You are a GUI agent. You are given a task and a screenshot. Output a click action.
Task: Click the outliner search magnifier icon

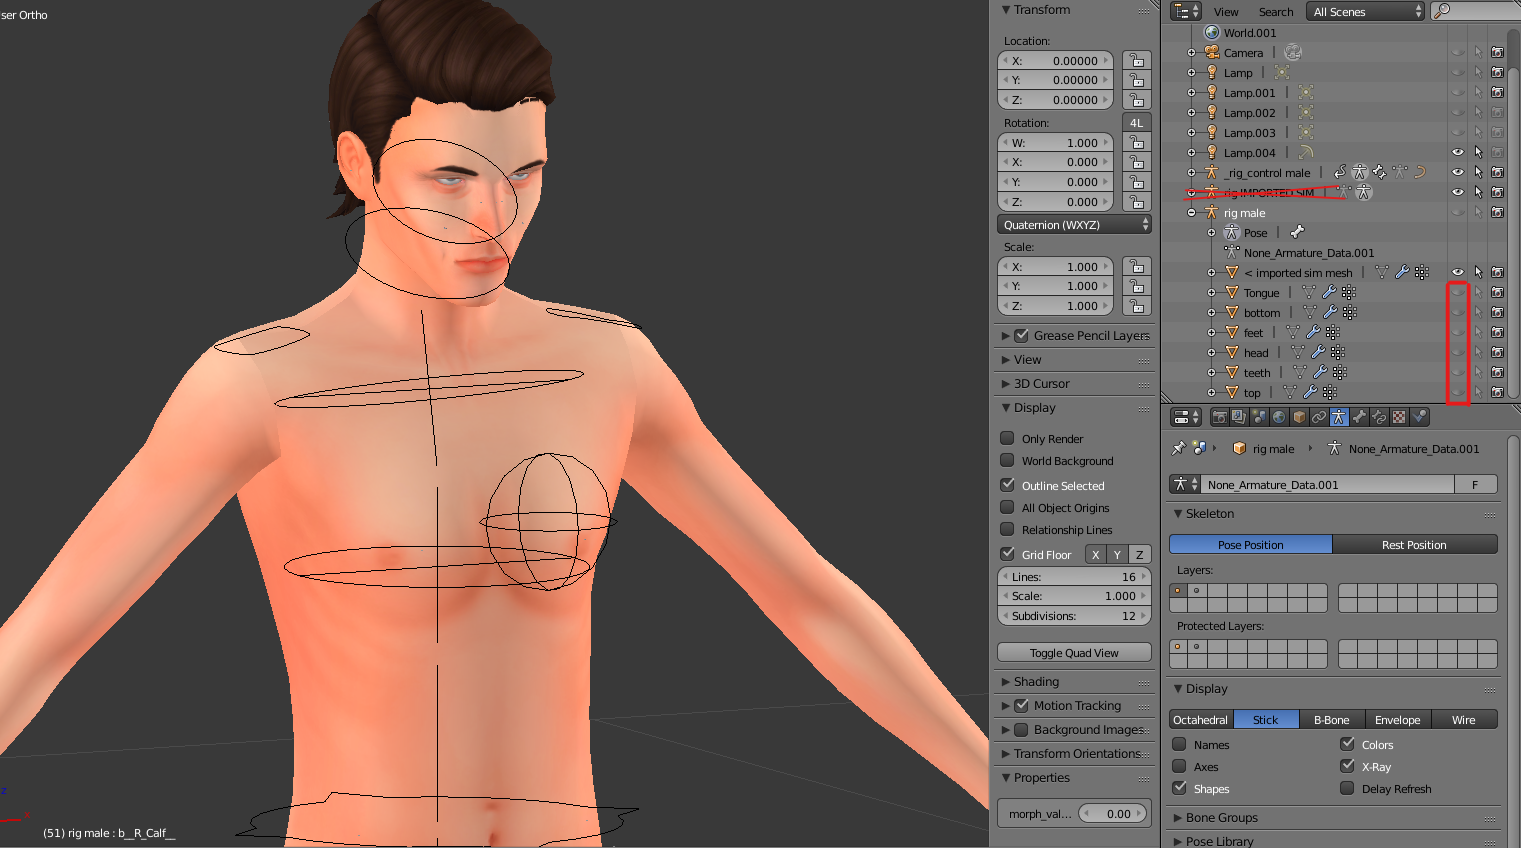[1441, 11]
